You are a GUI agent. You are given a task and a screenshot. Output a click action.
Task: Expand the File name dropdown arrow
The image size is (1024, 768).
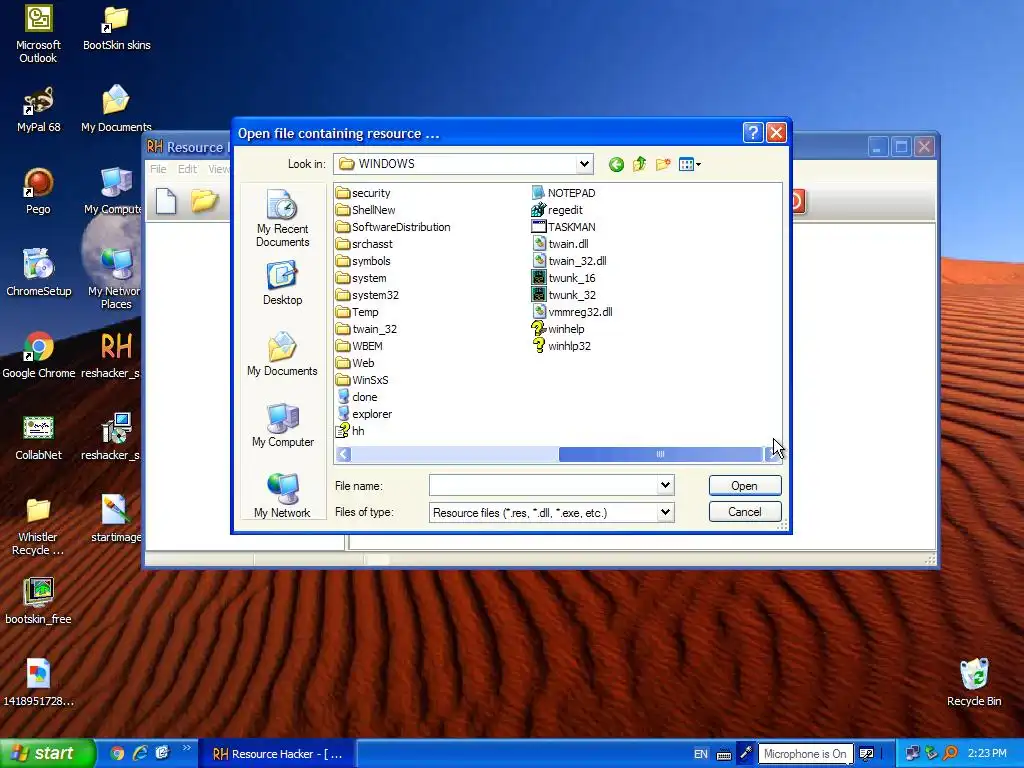(x=665, y=485)
